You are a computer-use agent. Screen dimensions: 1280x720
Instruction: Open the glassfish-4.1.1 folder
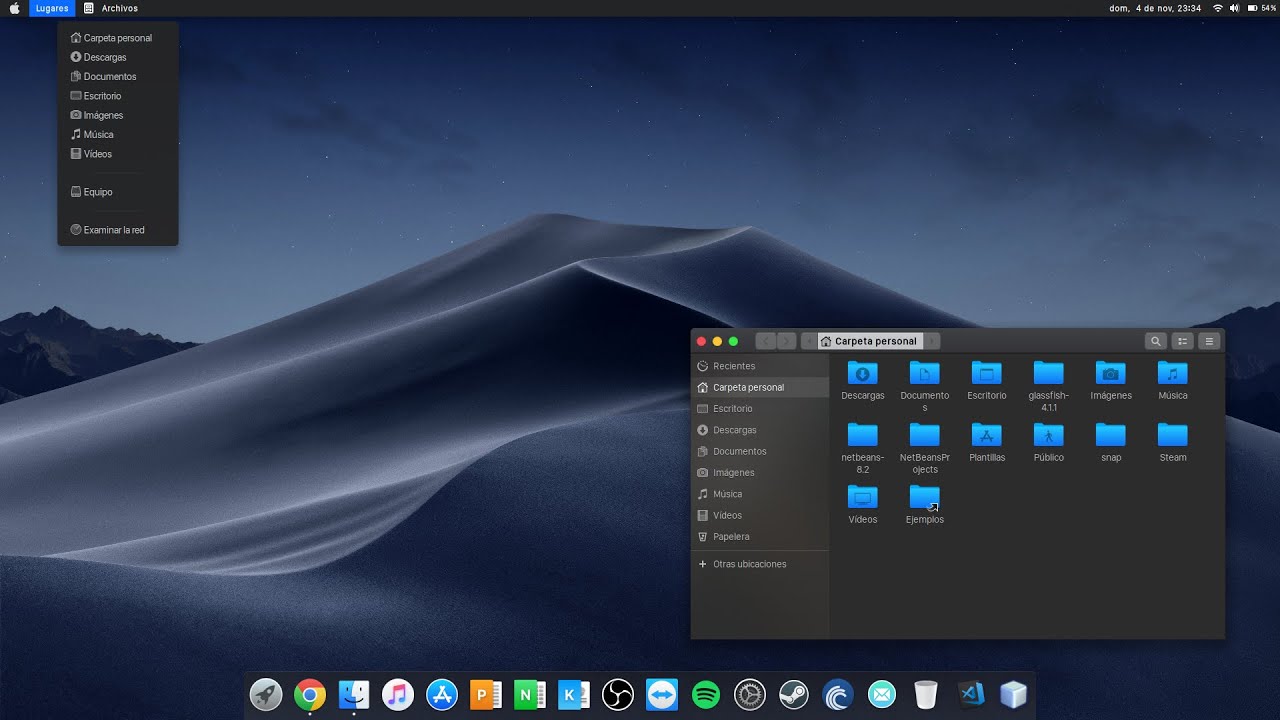pos(1049,386)
